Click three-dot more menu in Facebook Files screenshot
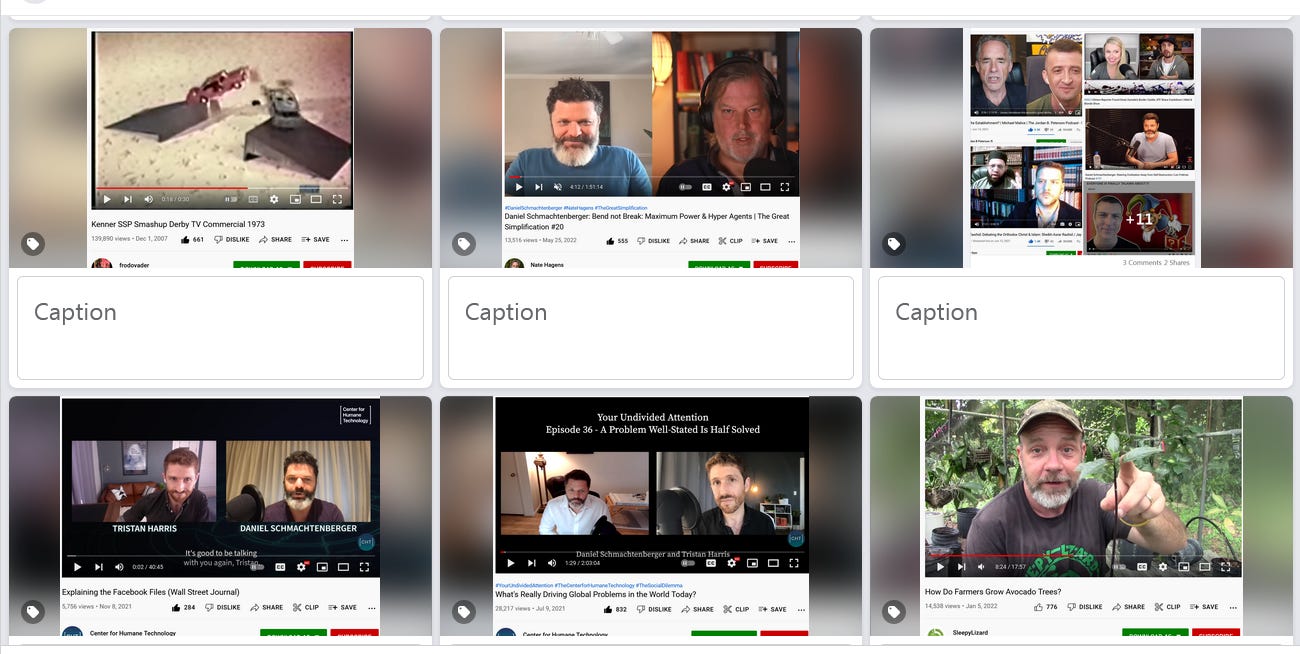 [x=371, y=607]
